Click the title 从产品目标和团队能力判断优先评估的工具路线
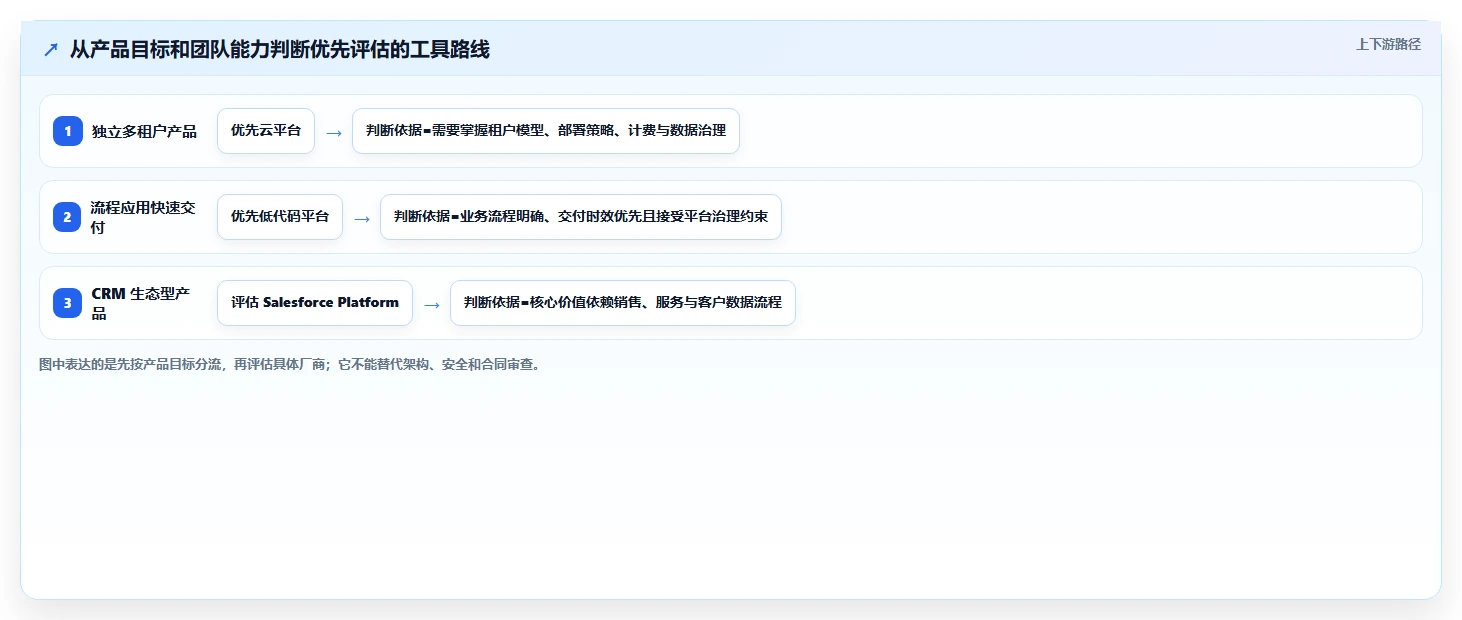Screen dimensions: 1462x620 (280, 49)
